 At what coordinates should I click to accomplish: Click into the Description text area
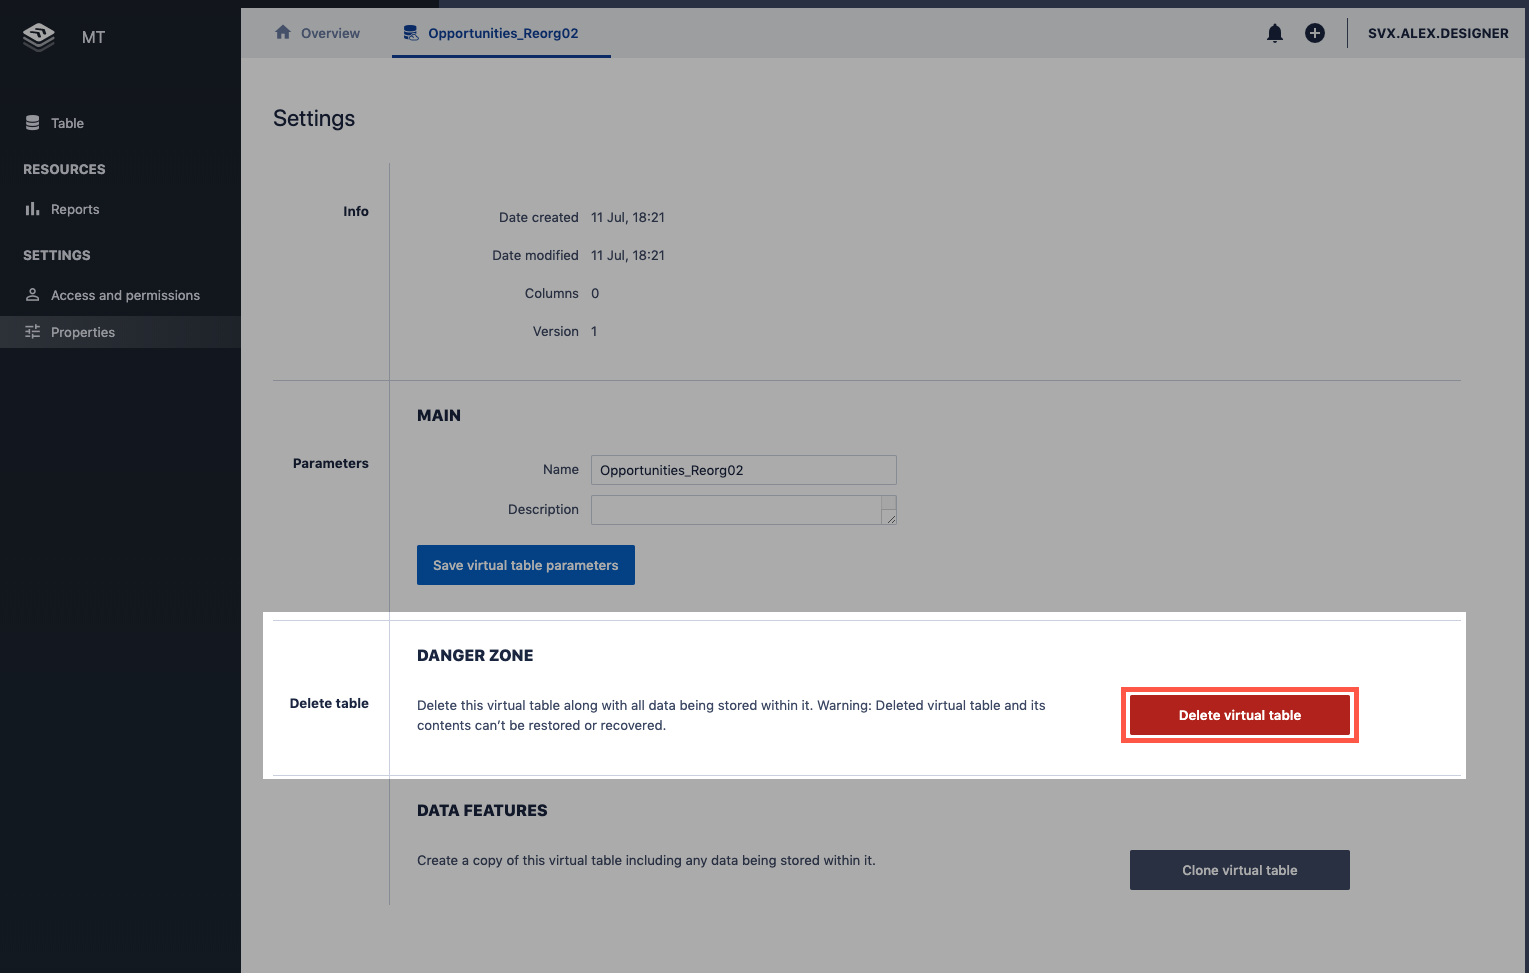[x=735, y=510]
